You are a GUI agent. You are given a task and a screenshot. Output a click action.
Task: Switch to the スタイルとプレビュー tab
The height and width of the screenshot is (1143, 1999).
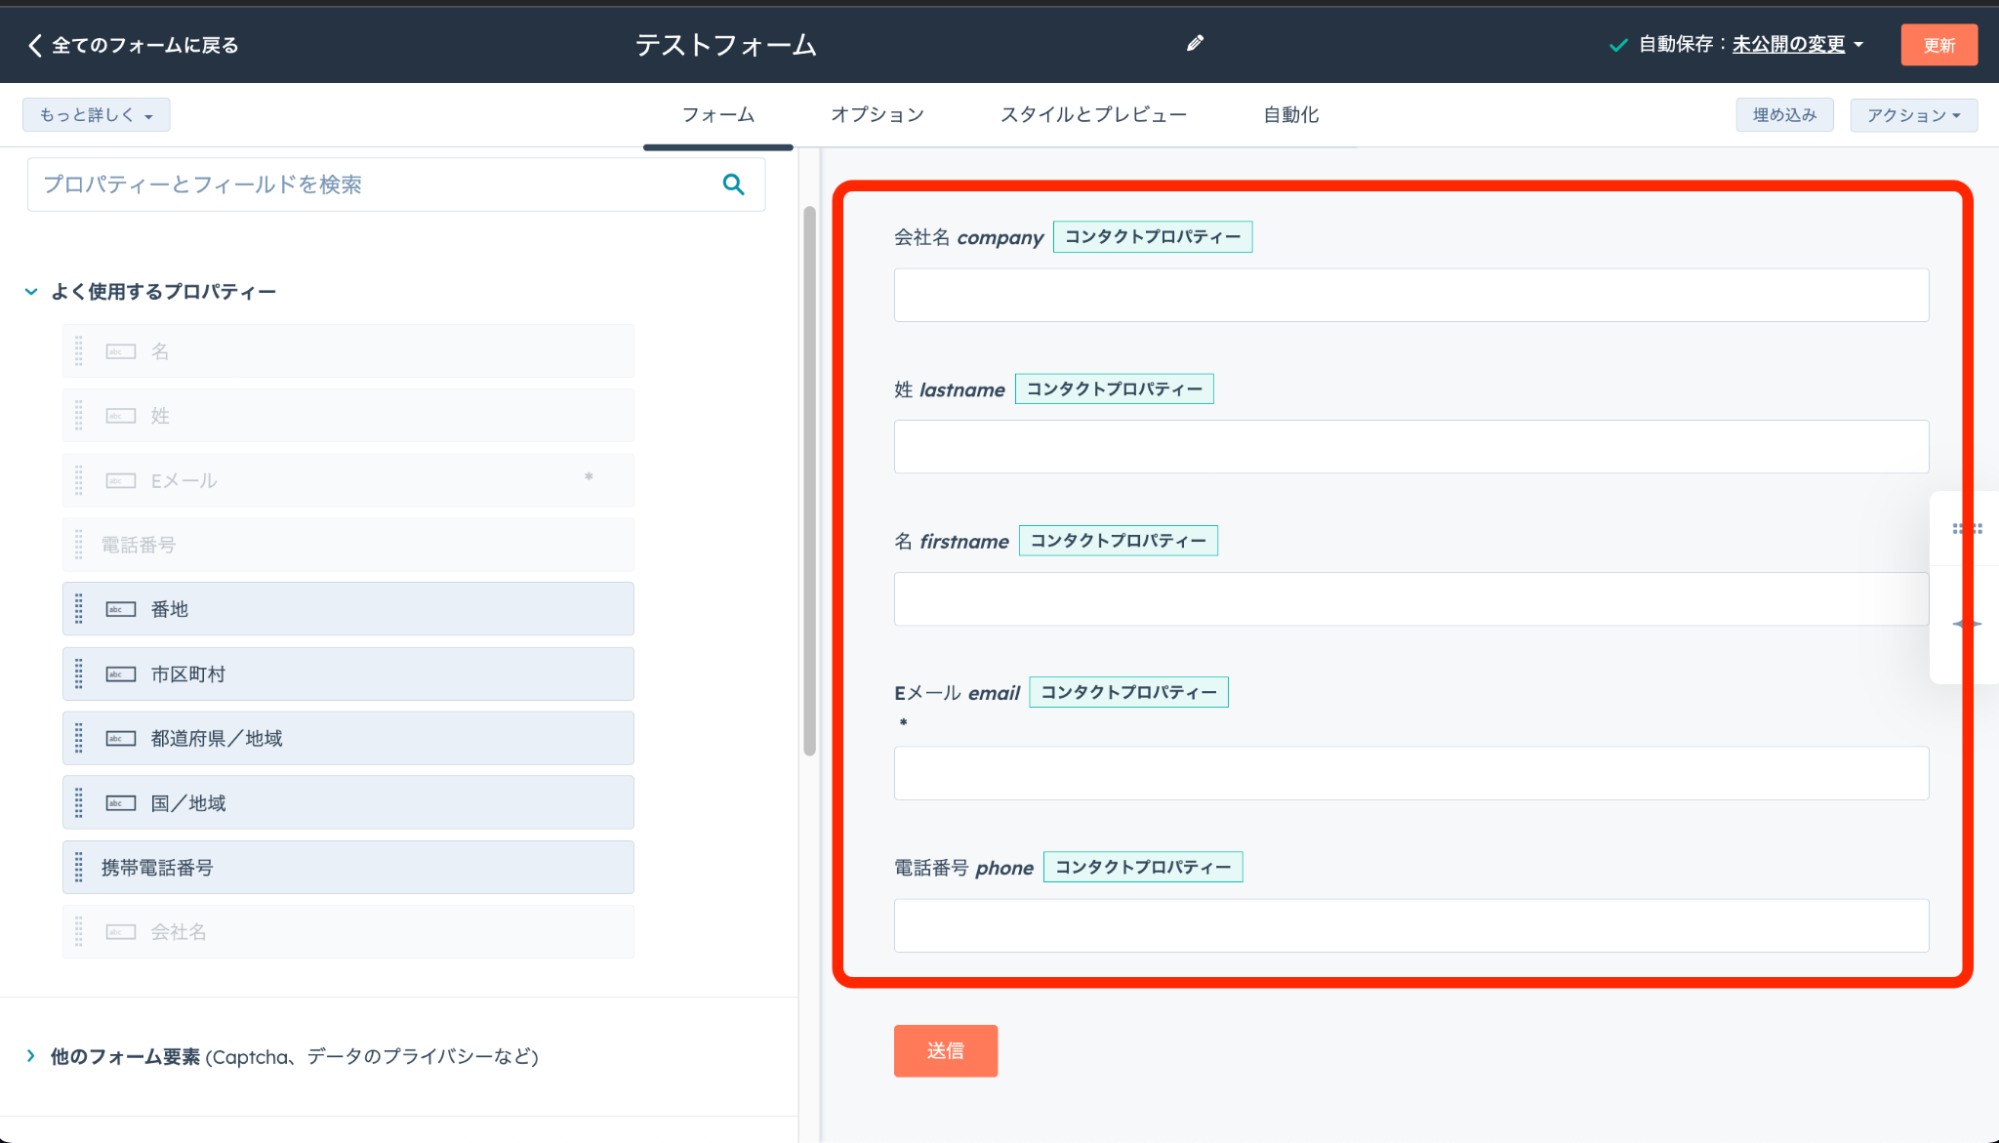click(x=1093, y=115)
